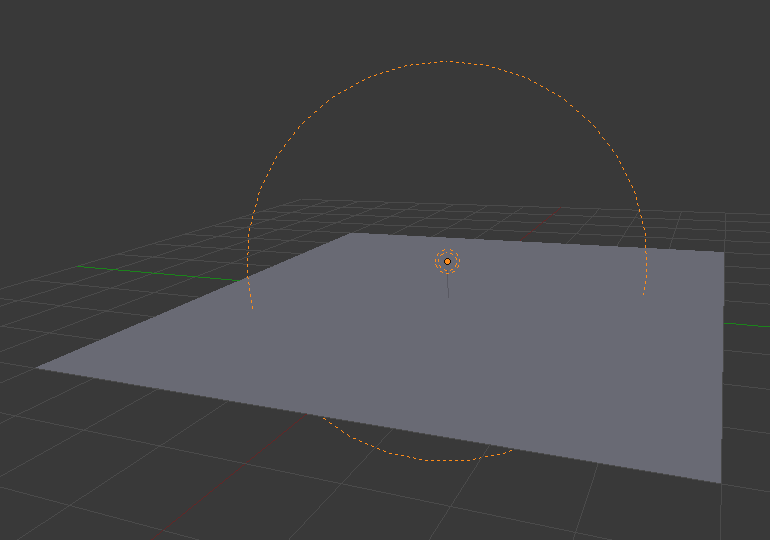Click the right edge of the plane

pyautogui.click(x=721, y=370)
